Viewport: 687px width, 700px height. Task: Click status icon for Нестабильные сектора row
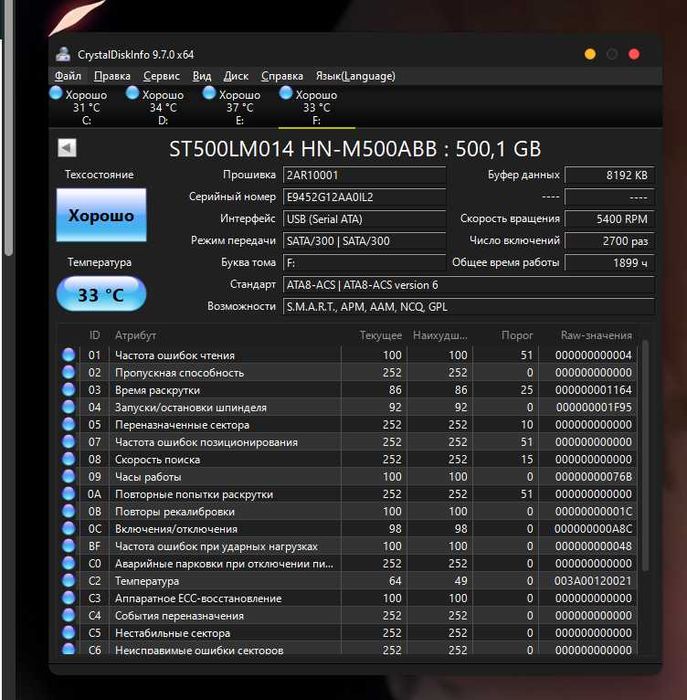pos(68,633)
